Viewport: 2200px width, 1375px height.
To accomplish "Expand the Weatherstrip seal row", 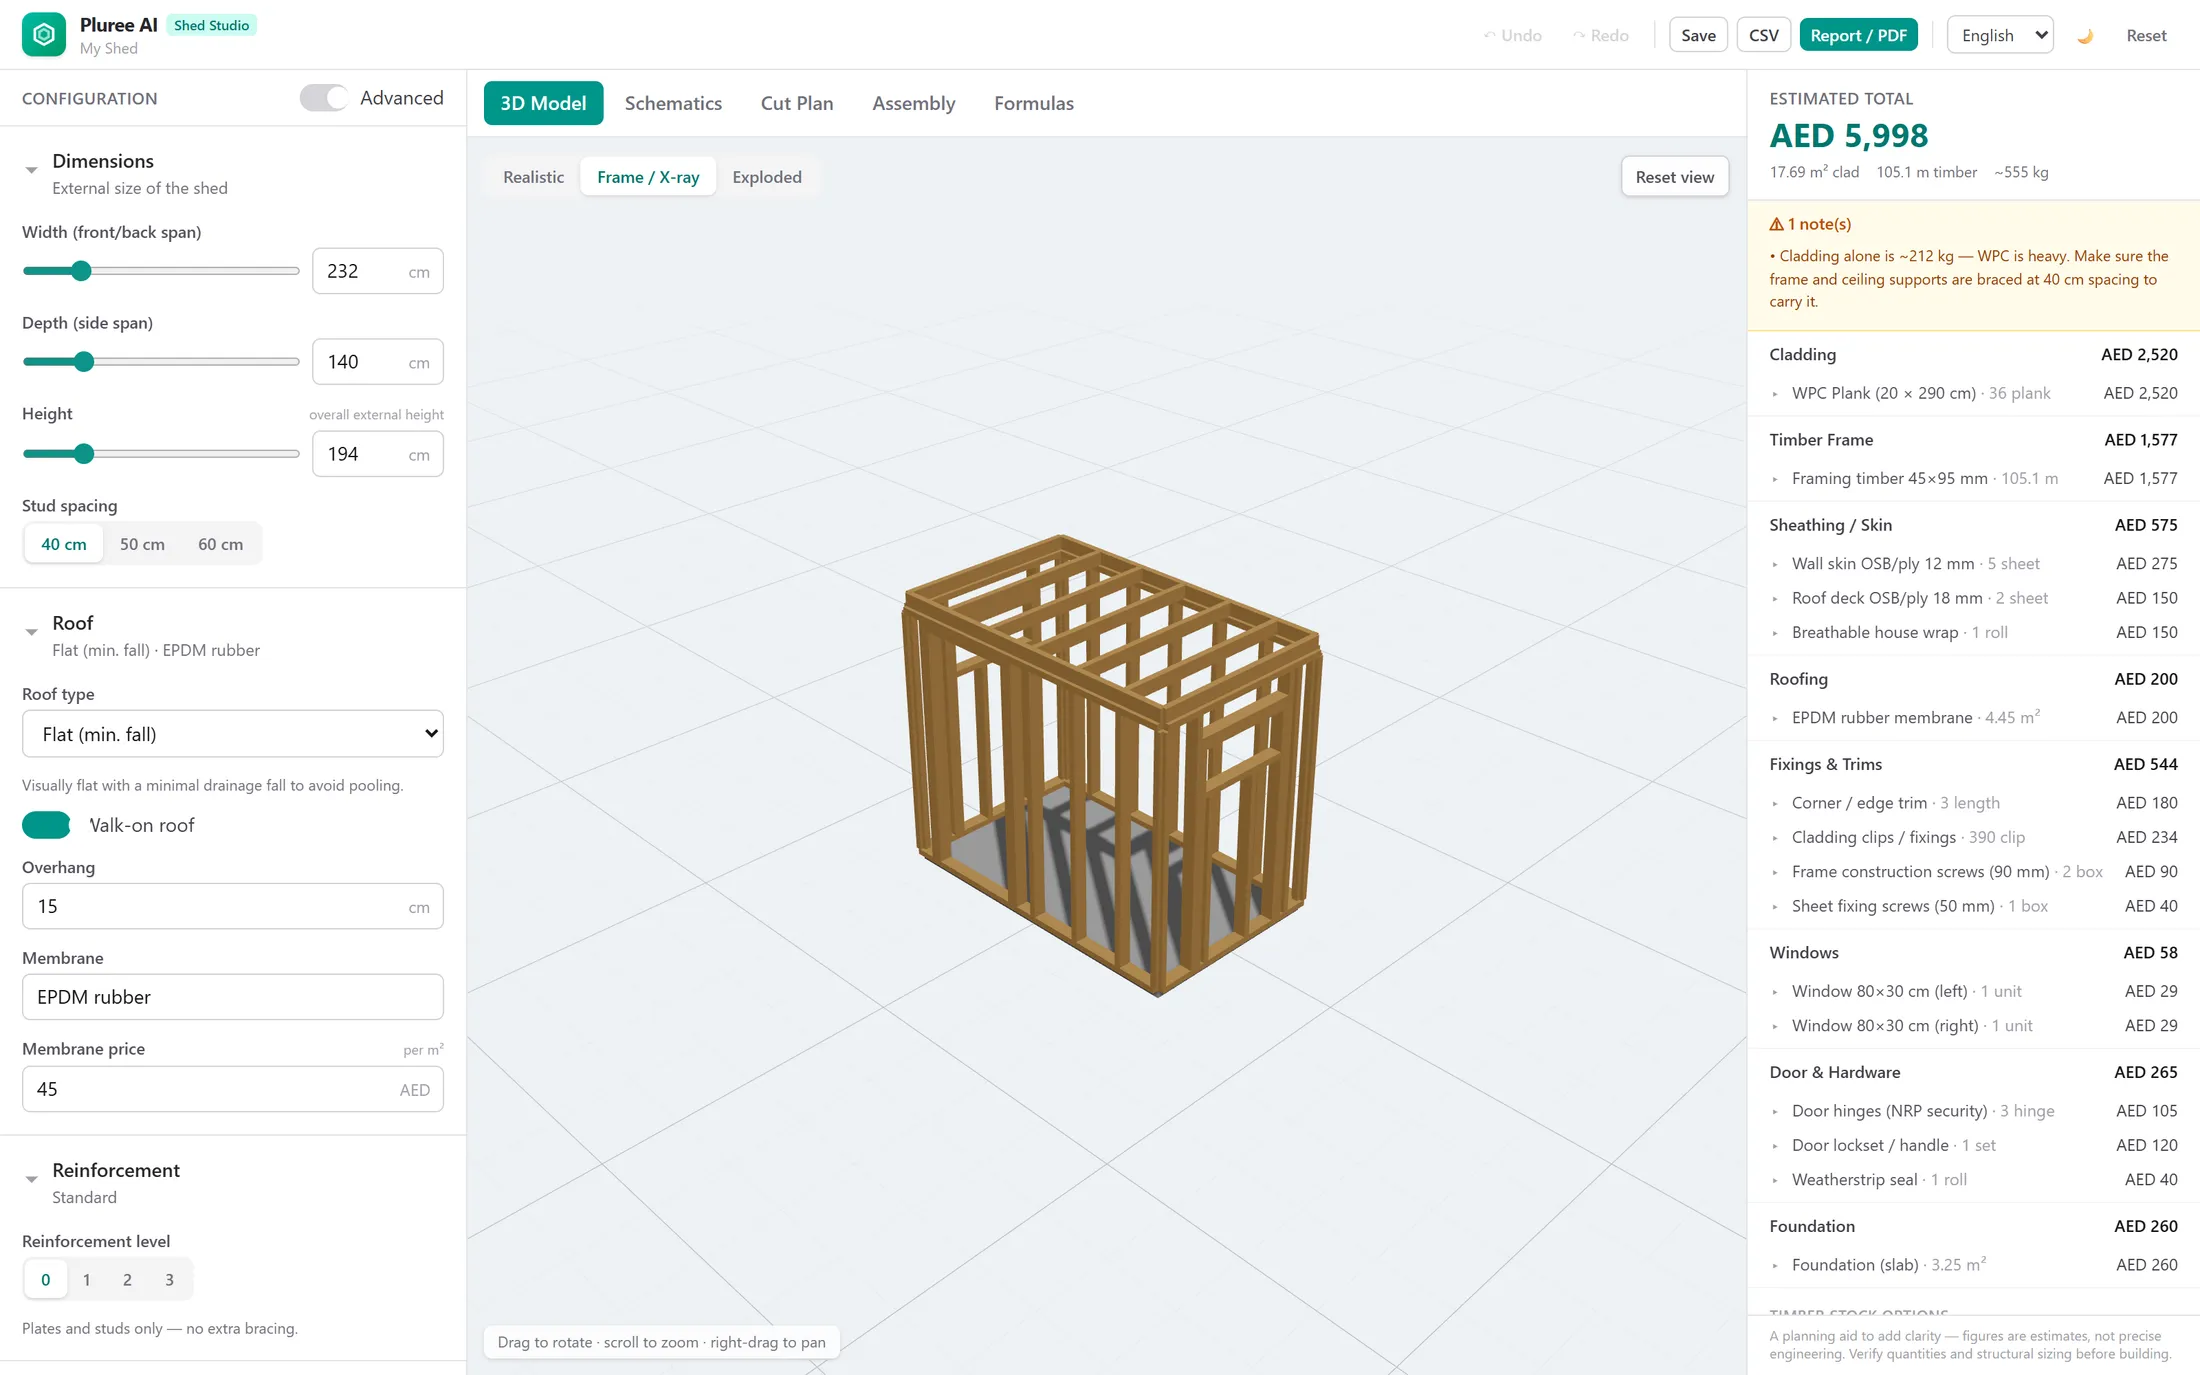I will pyautogui.click(x=1973, y=1180).
